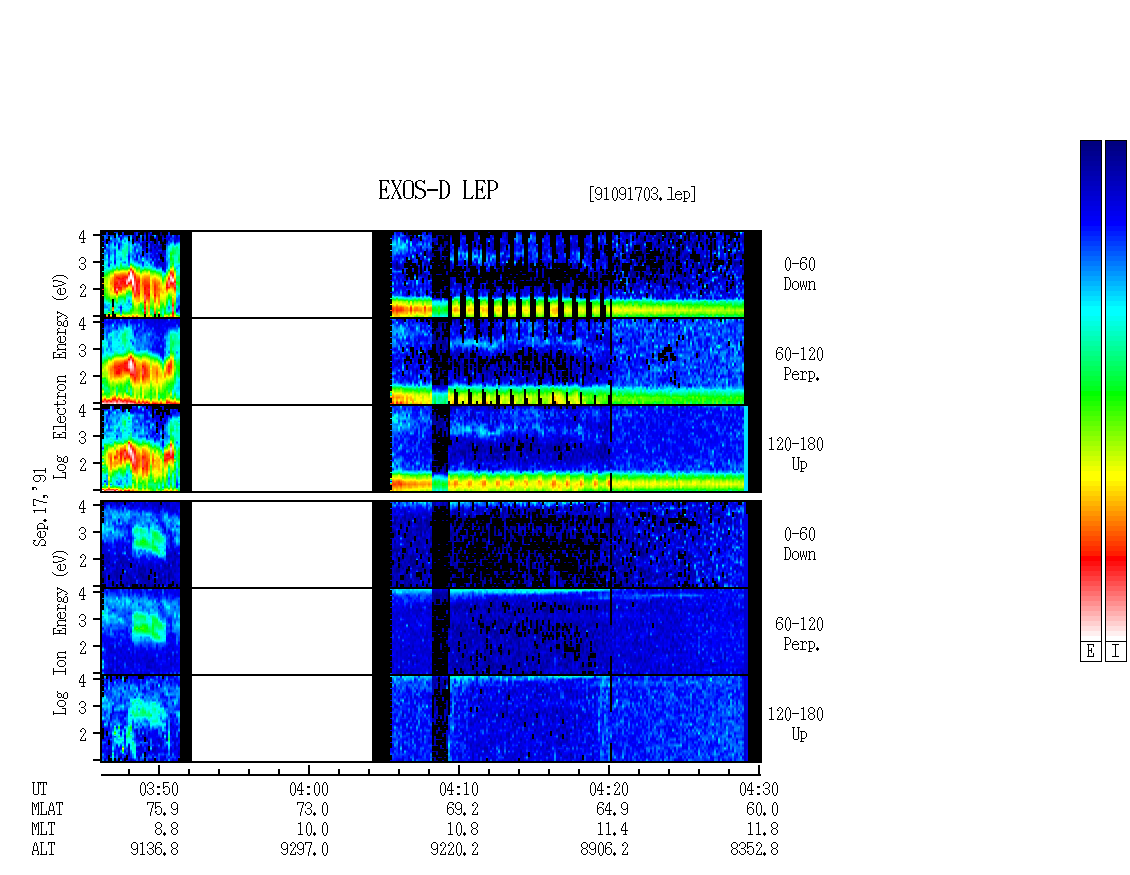Viewport: 1130px width, 875px height.
Task: Click the boxed E label under color bar
Action: click(1090, 652)
